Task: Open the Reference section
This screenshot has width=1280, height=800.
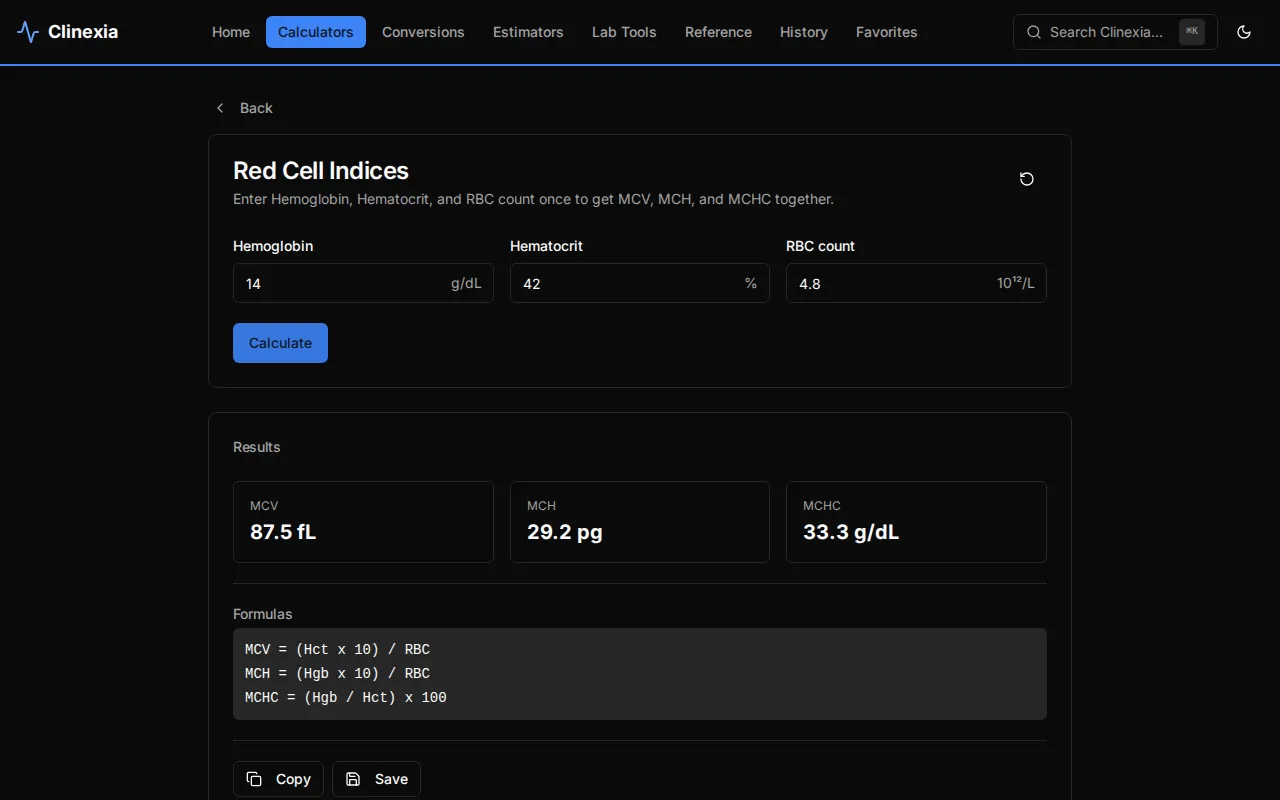Action: (718, 32)
